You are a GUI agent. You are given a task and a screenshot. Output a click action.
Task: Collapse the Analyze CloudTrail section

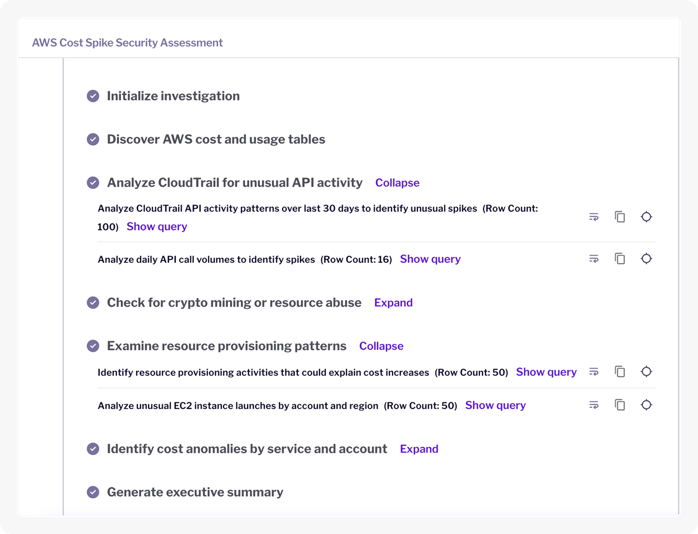click(x=397, y=183)
